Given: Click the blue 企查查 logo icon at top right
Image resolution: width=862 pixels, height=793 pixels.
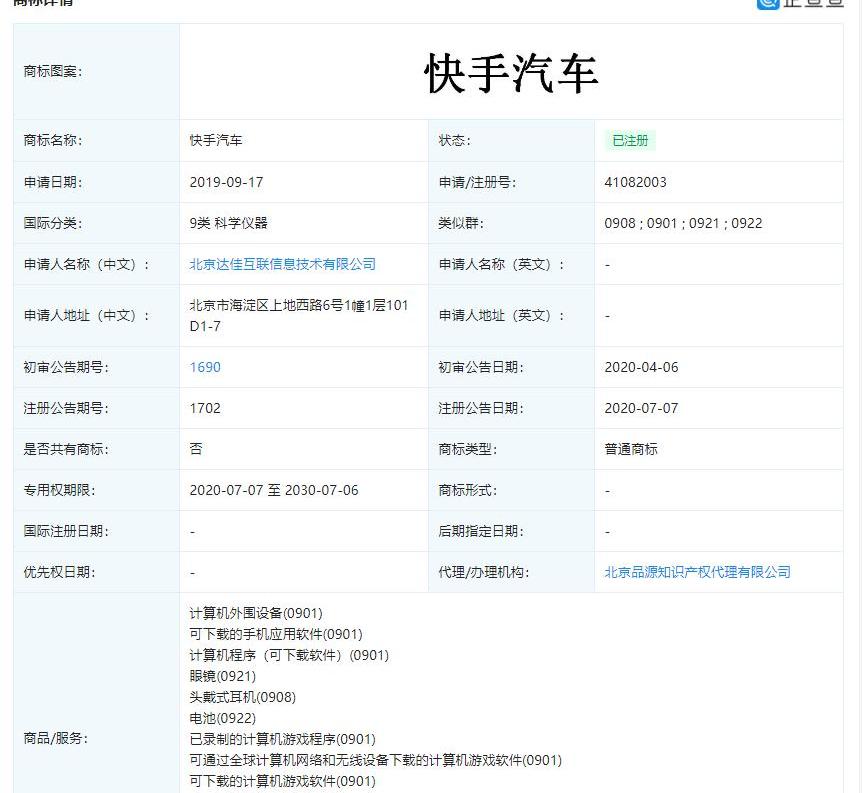Looking at the screenshot, I should coord(767,4).
